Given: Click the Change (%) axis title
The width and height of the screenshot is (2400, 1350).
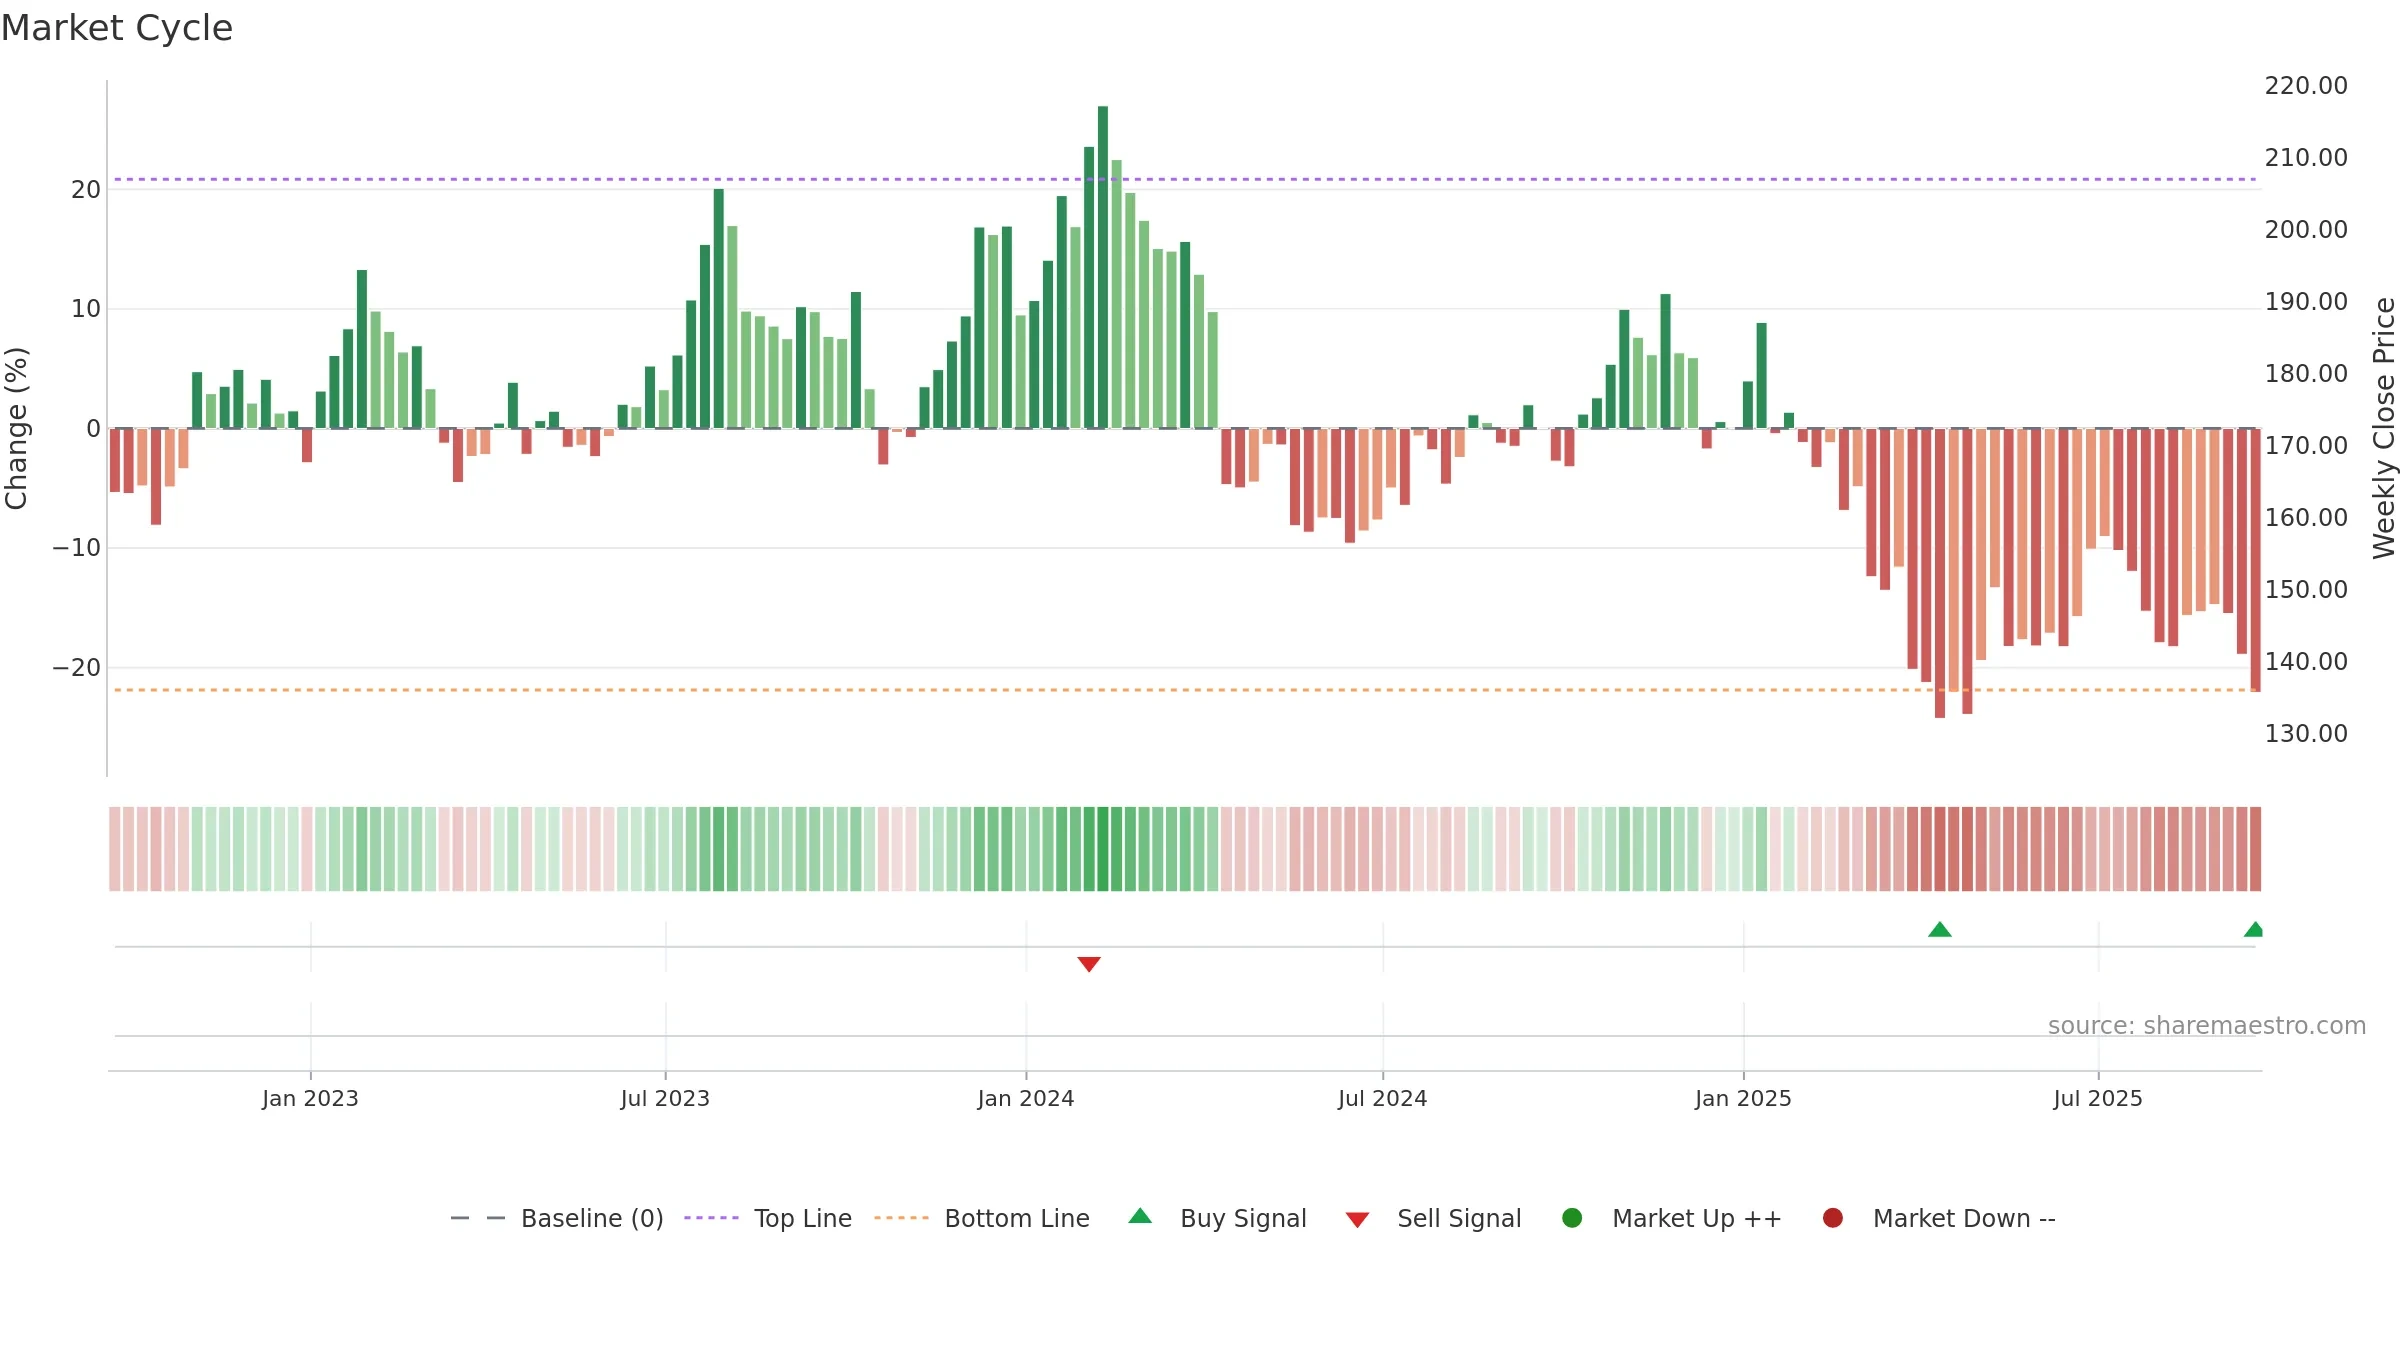Looking at the screenshot, I should tap(16, 428).
